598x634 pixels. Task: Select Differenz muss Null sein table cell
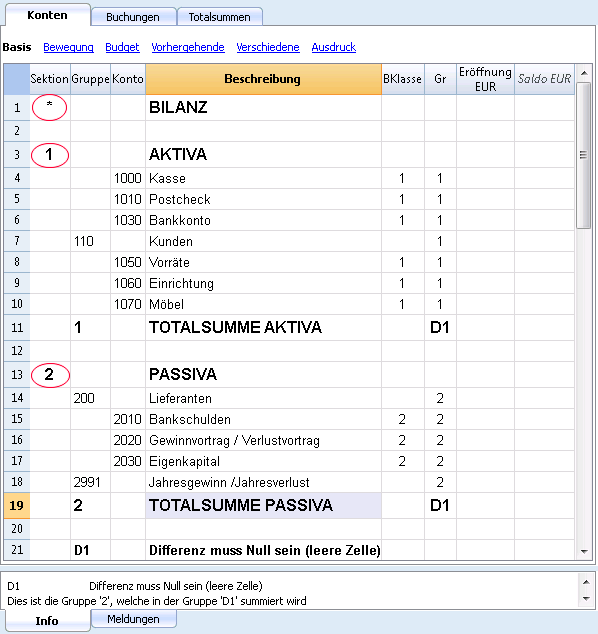[x=263, y=550]
